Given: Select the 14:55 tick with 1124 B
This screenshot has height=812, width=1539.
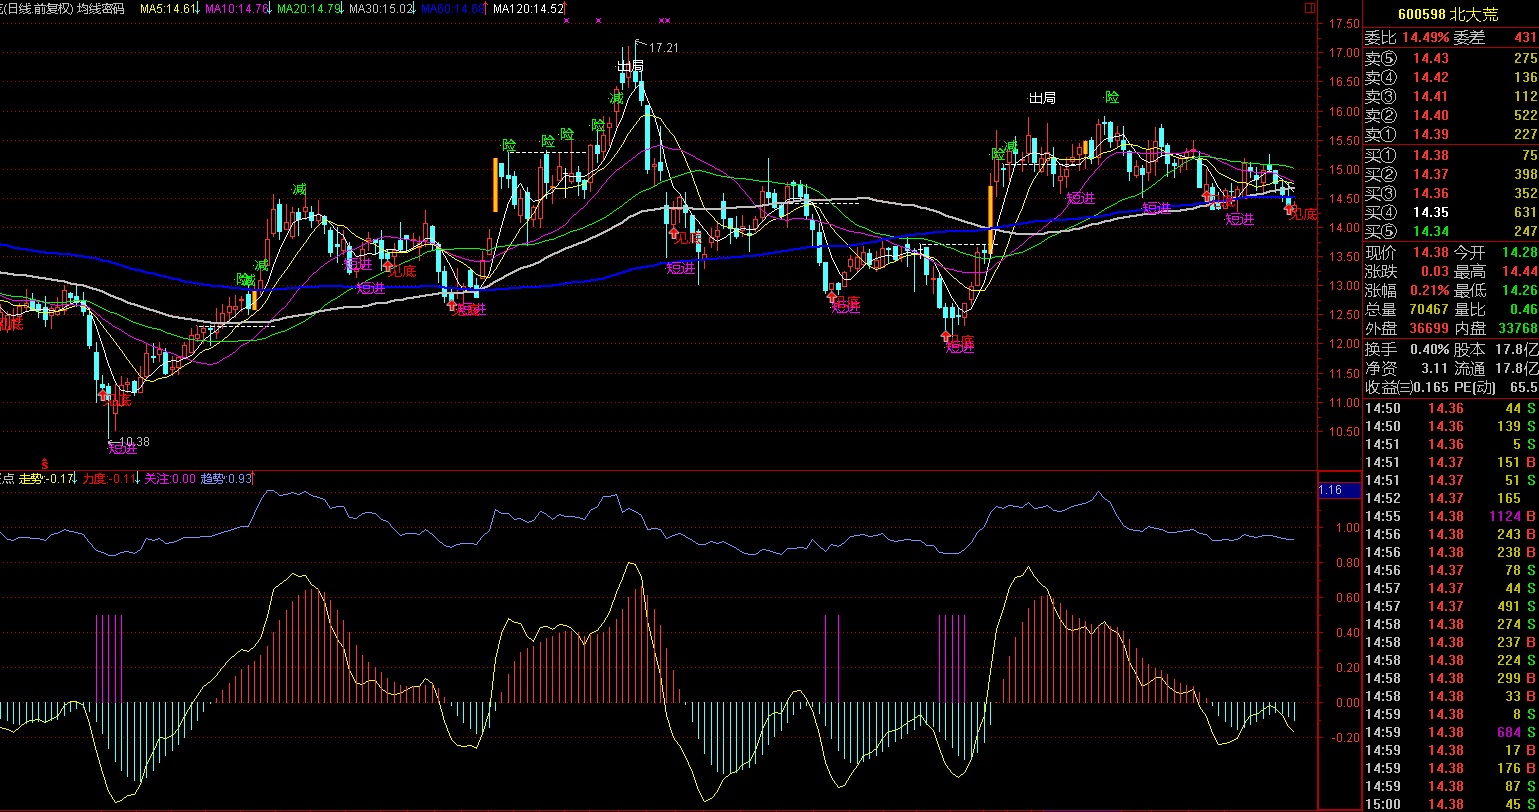Looking at the screenshot, I should click(x=1451, y=516).
